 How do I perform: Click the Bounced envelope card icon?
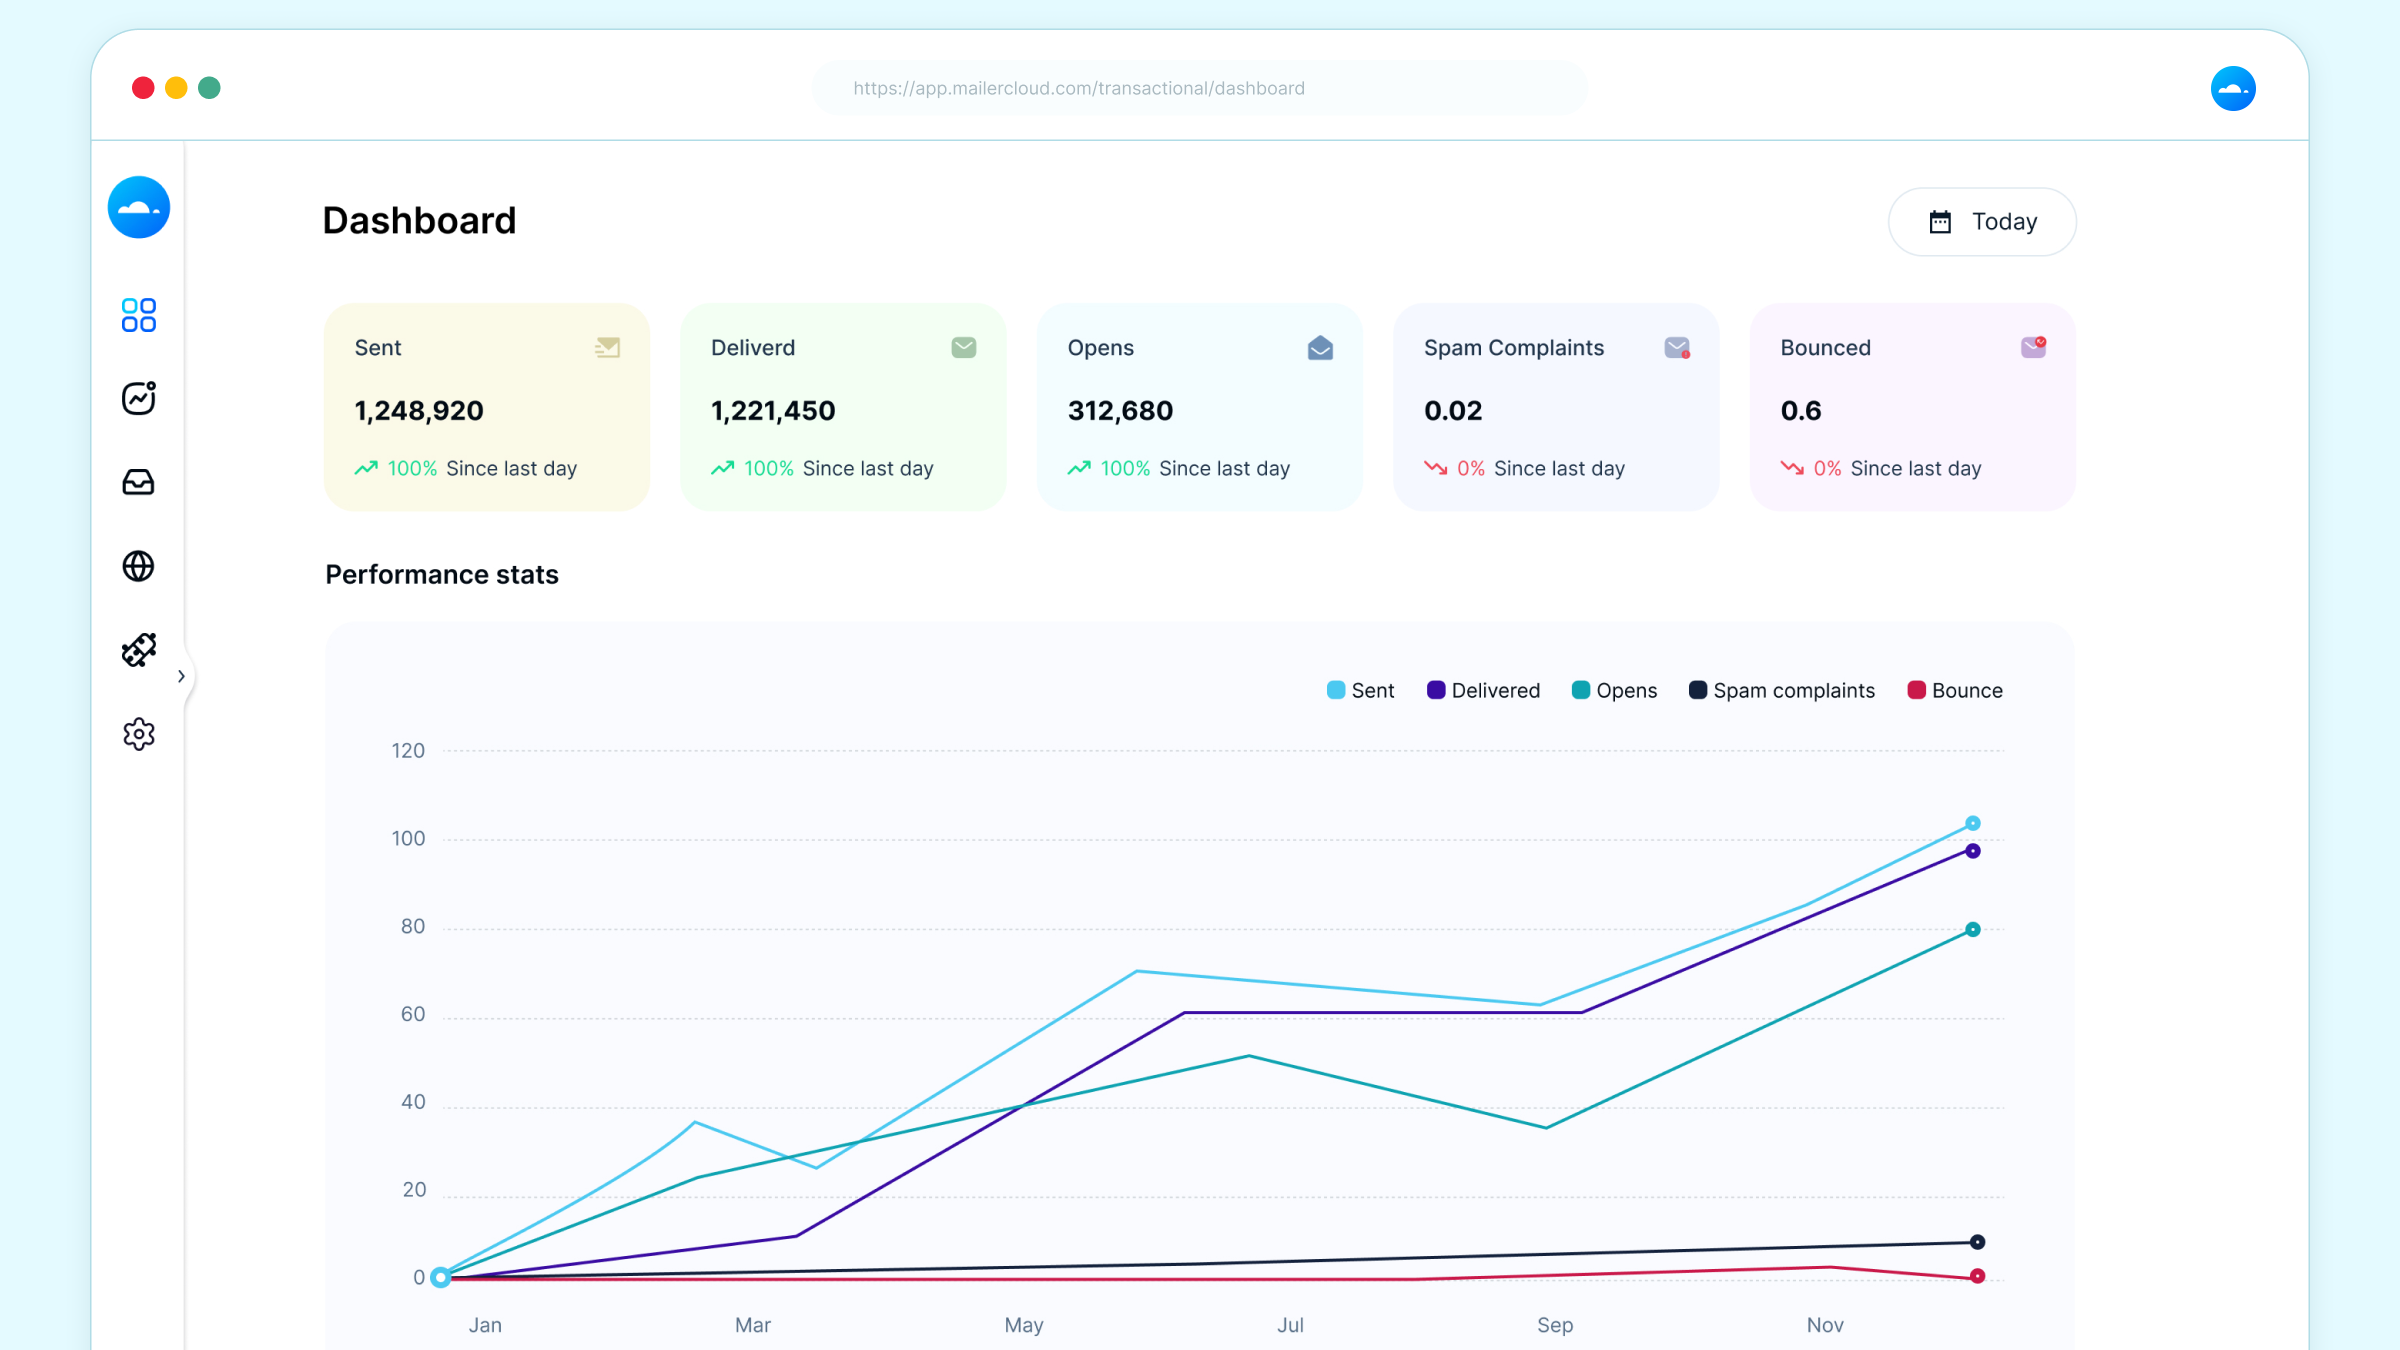coord(2033,347)
